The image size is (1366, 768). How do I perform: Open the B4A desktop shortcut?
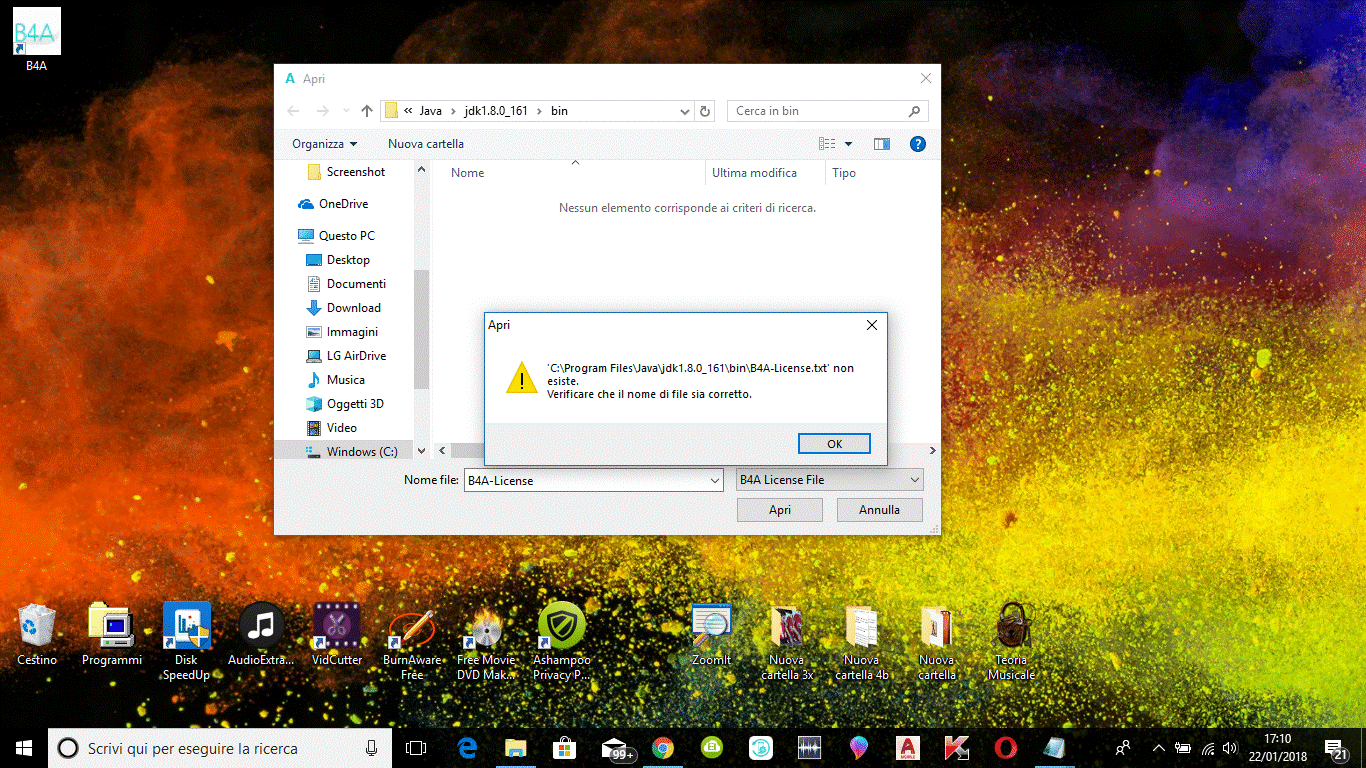tap(36, 39)
